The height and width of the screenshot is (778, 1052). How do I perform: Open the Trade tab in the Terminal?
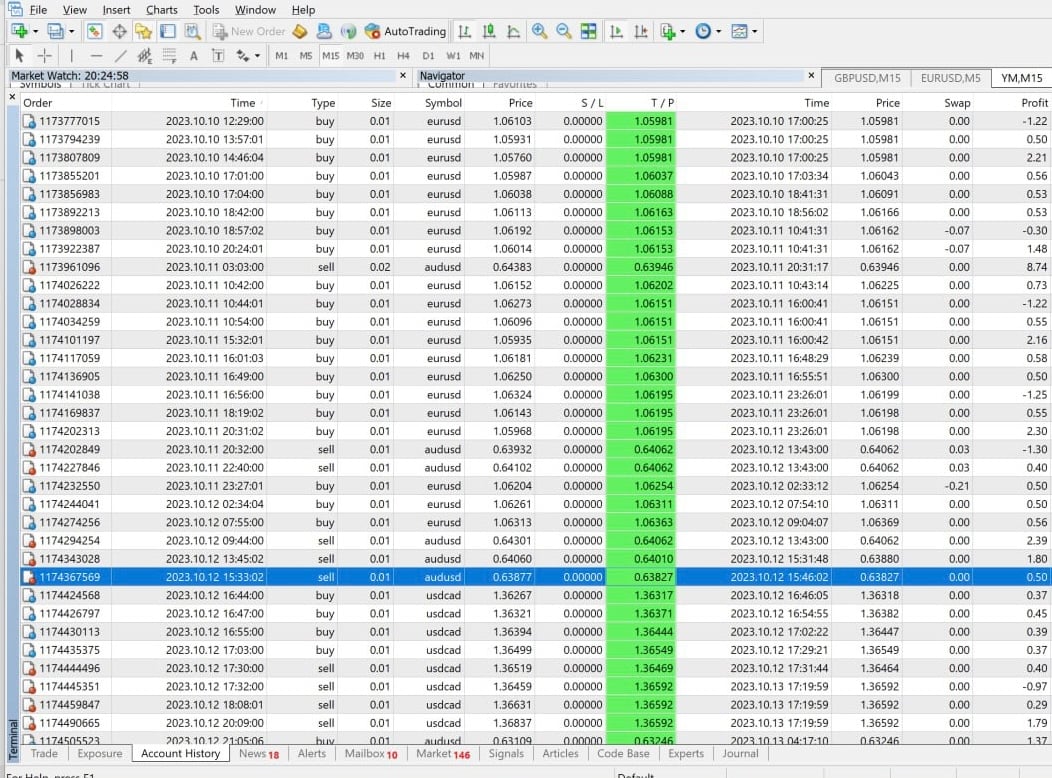[44, 753]
